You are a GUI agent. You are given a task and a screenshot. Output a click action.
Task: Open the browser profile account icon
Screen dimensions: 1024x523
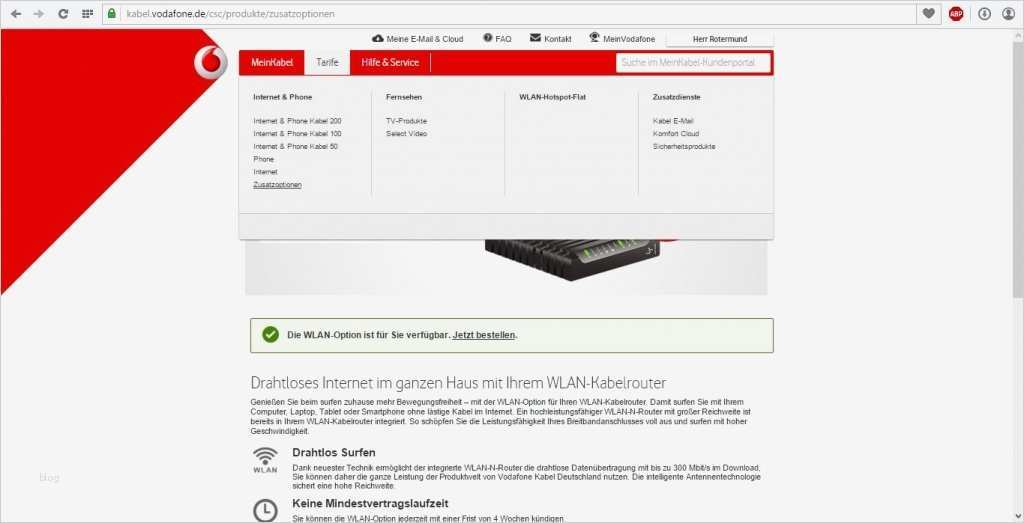pyautogui.click(x=1008, y=13)
